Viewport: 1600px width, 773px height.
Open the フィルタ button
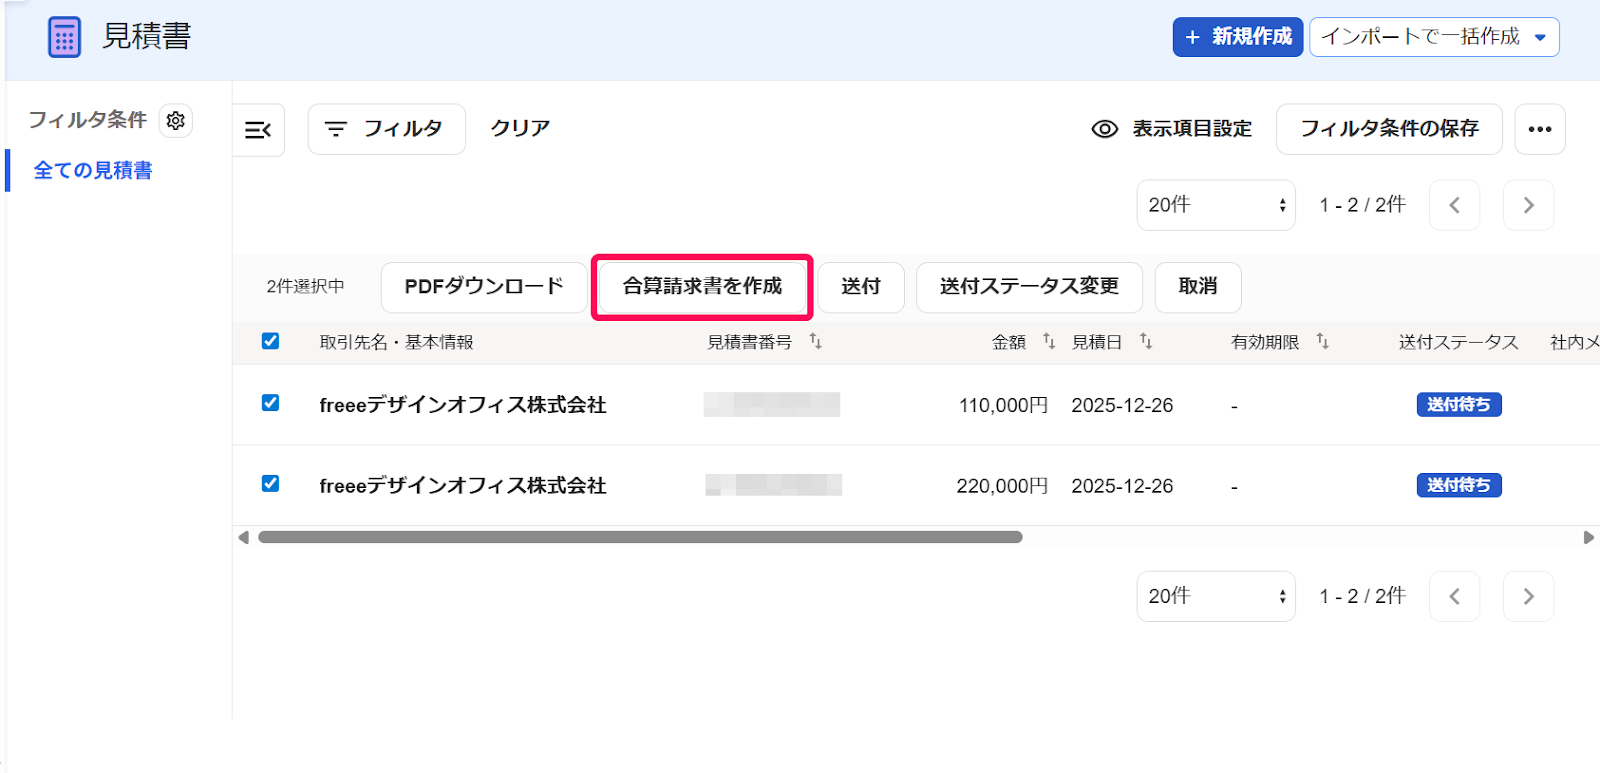(x=386, y=129)
